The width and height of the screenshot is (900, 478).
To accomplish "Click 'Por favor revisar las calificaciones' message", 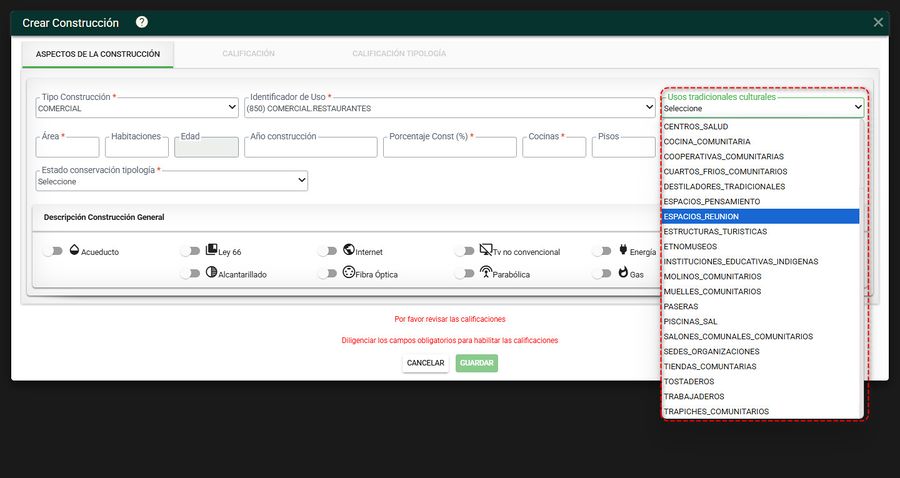I will (x=450, y=319).
